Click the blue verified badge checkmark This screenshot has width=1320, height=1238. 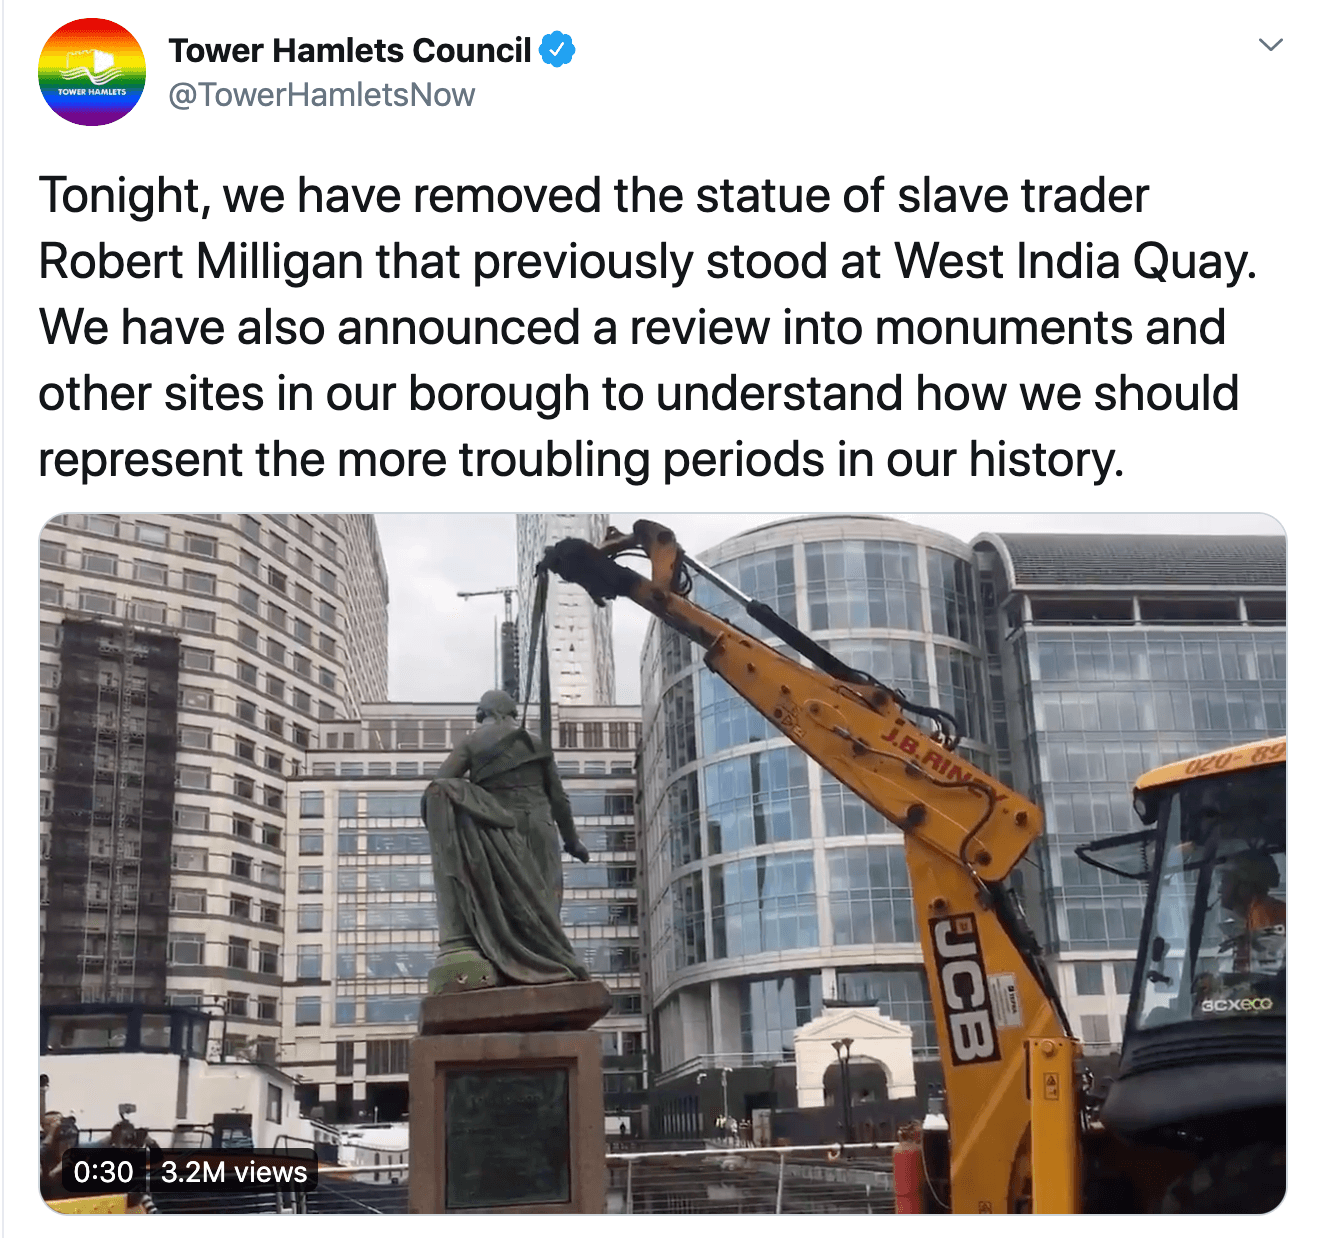(557, 49)
